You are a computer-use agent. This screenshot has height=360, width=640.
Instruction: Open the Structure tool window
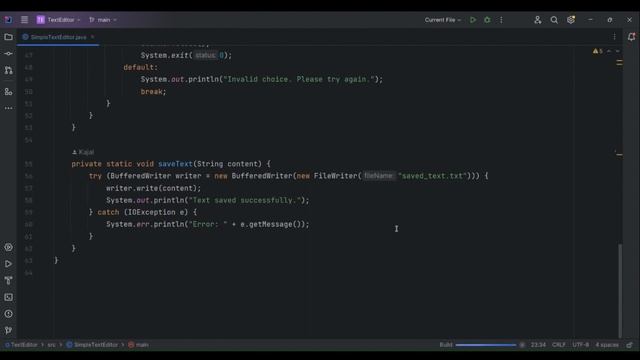coord(8,92)
